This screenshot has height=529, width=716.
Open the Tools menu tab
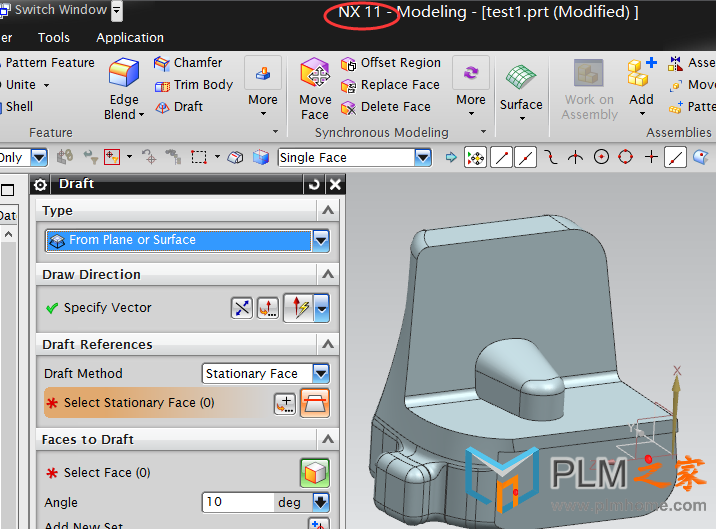54,37
